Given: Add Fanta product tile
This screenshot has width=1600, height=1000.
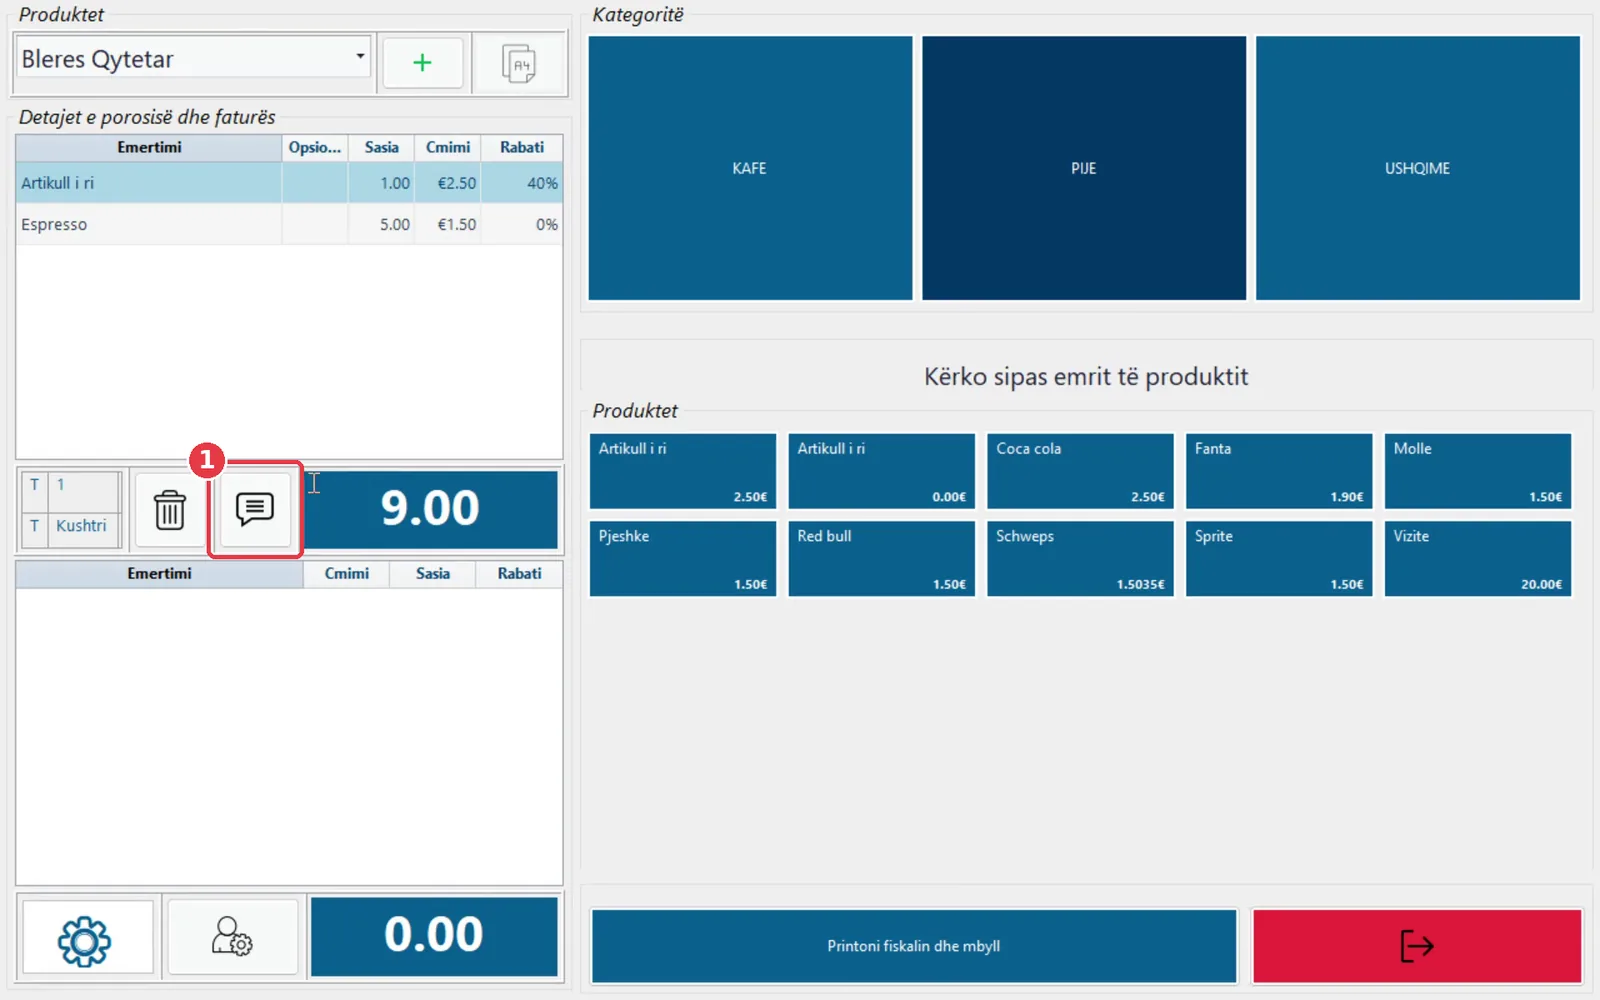Looking at the screenshot, I should [x=1279, y=471].
